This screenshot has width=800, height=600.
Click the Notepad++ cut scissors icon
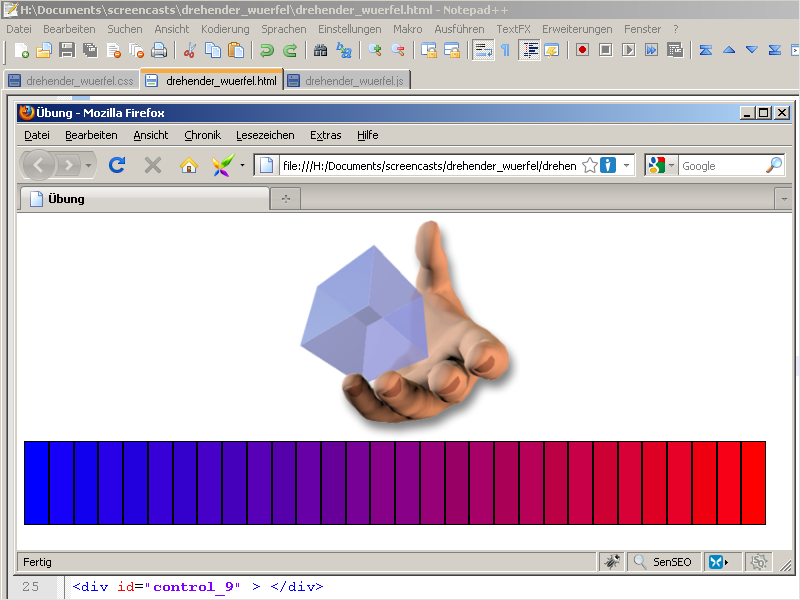[188, 50]
